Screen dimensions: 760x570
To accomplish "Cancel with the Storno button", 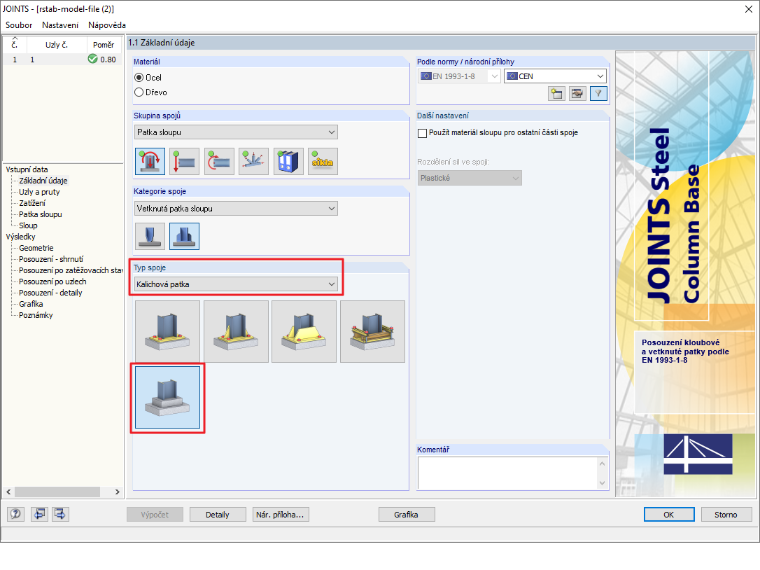I will pos(726,515).
